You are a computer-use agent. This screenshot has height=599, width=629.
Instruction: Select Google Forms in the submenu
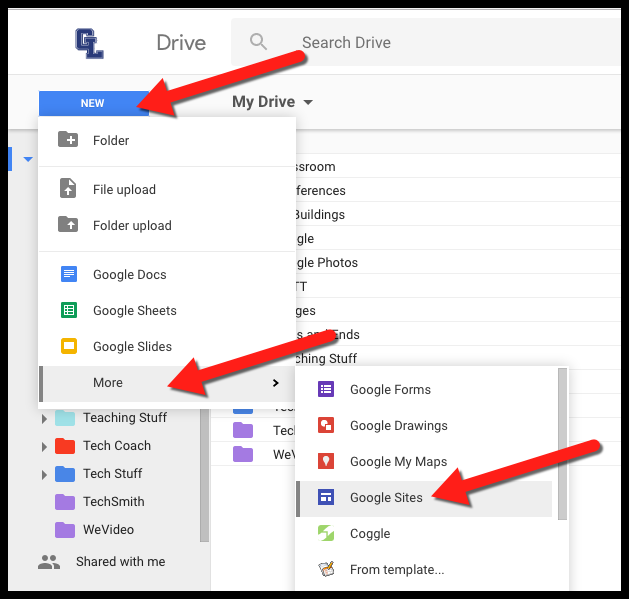point(426,390)
